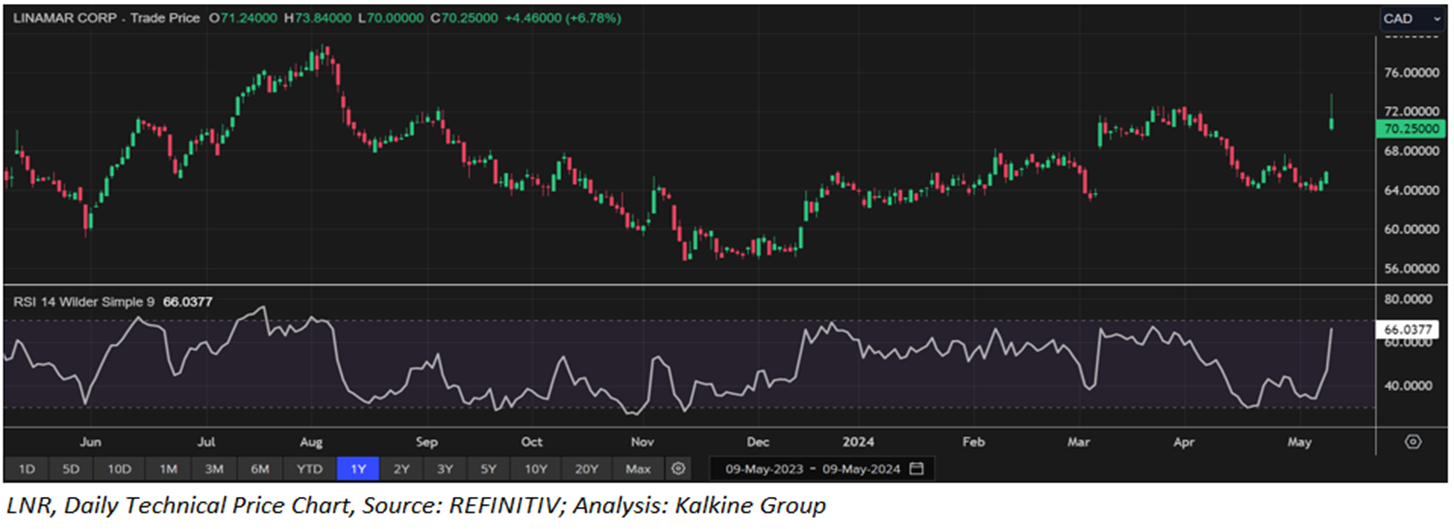The image size is (1454, 529).
Task: Switch to YTD time range
Action: (310, 468)
